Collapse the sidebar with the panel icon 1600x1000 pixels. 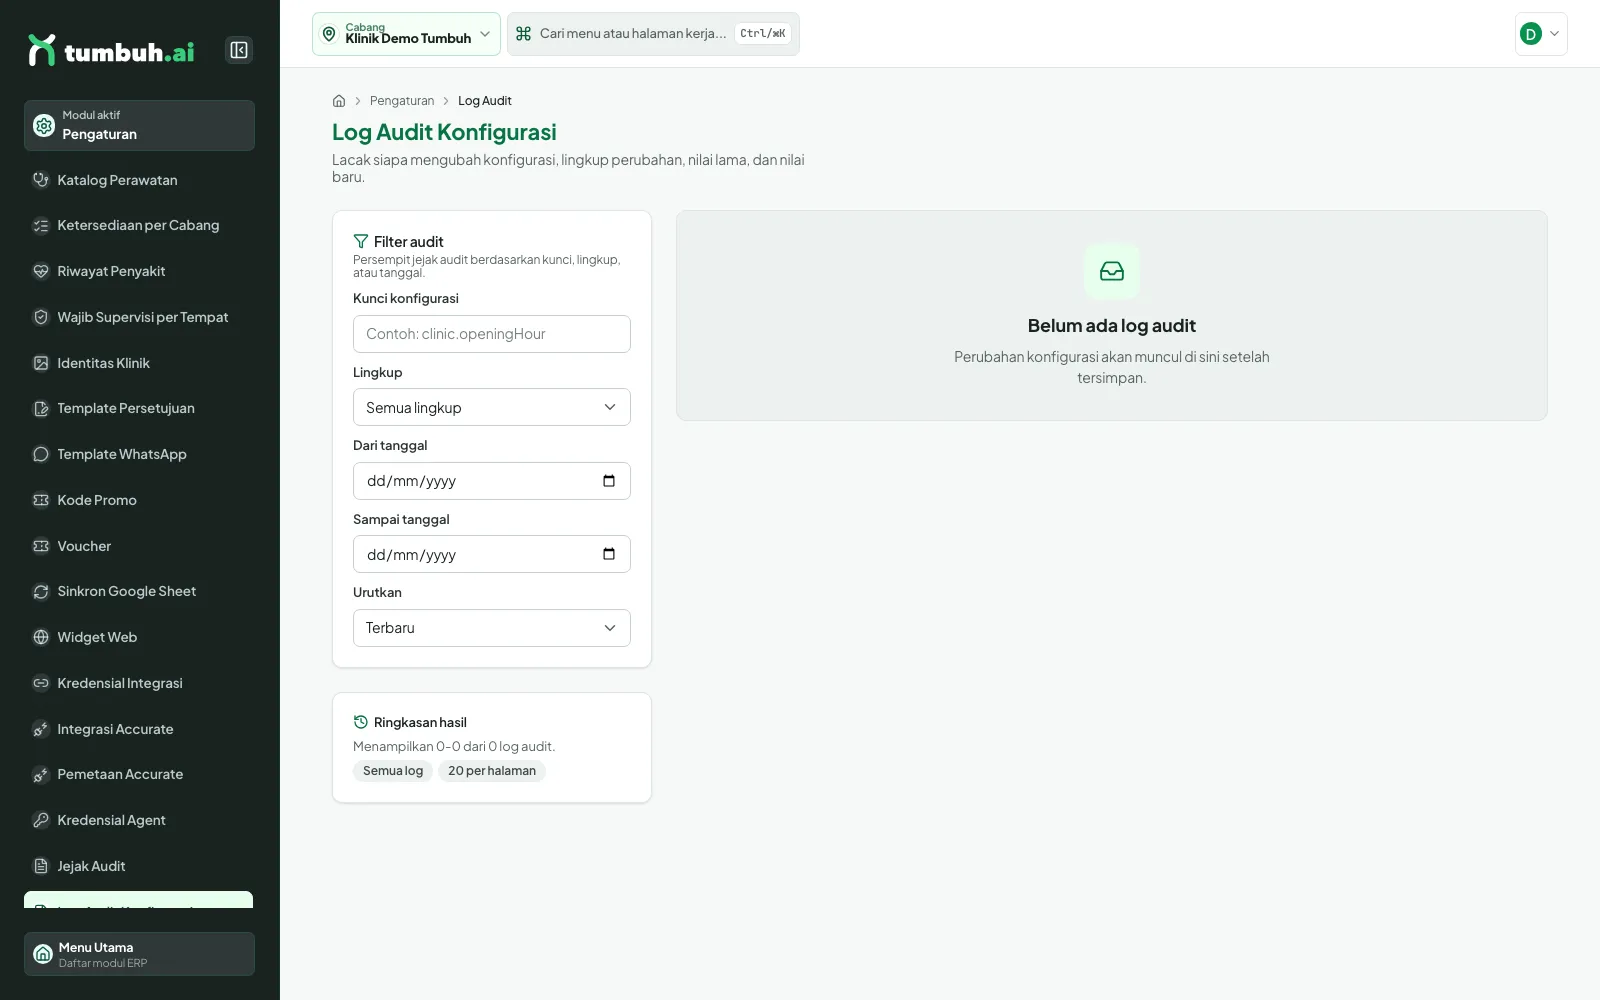coord(239,50)
